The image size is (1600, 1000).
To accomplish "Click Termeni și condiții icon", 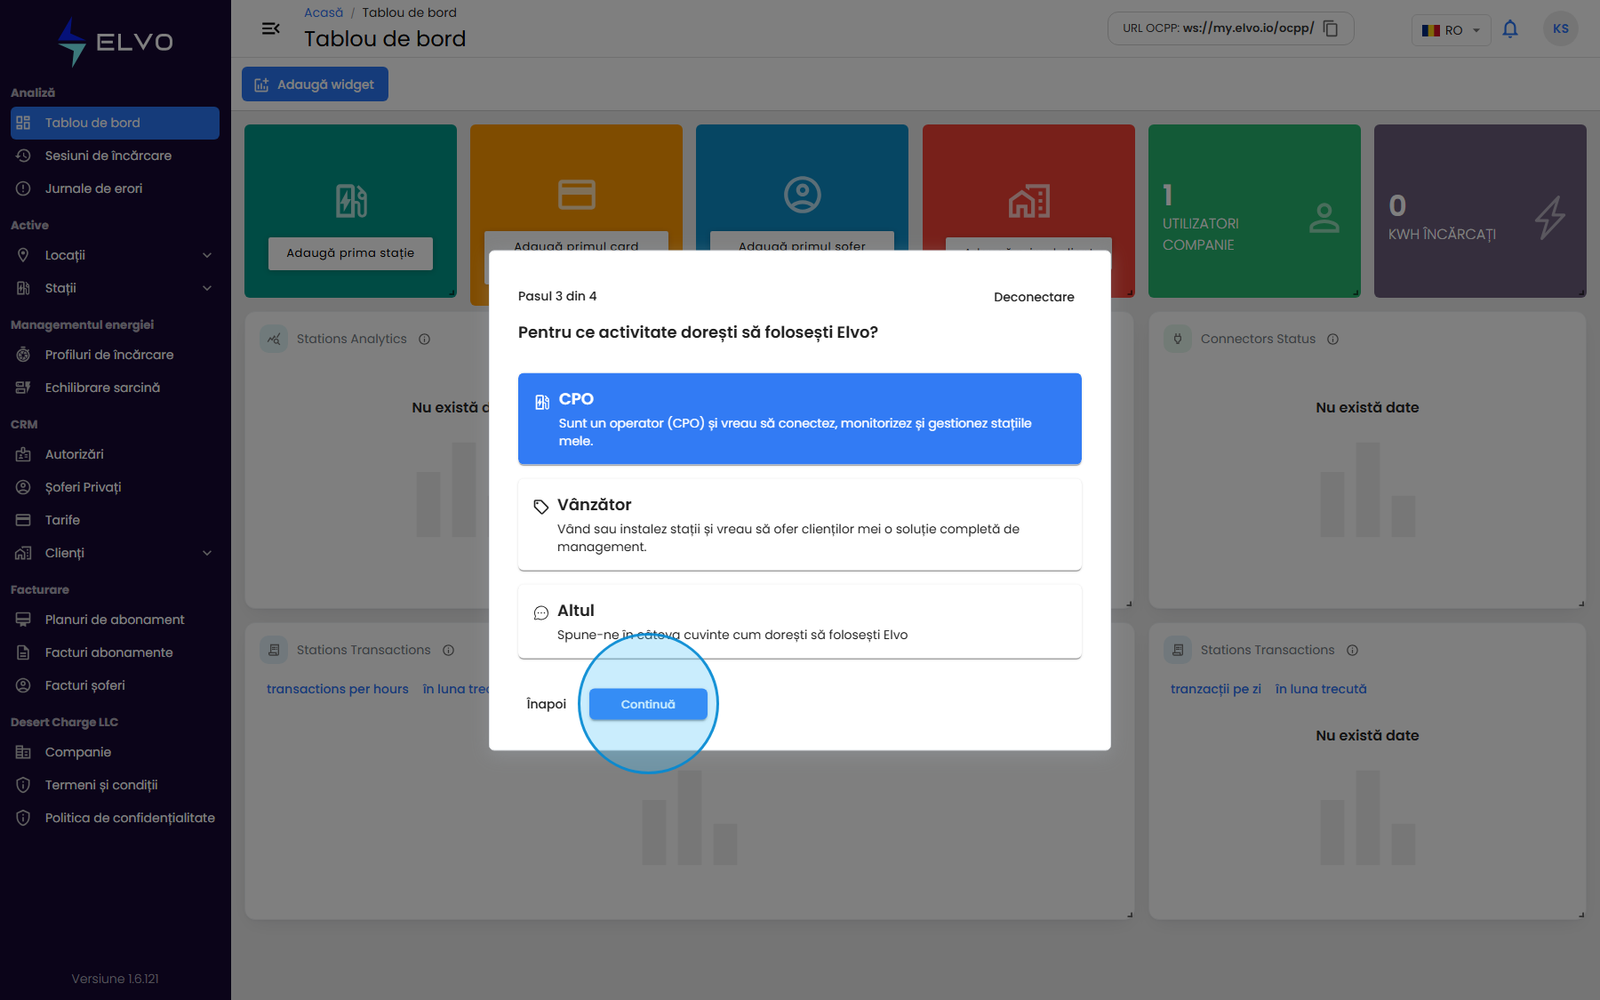I will point(23,786).
